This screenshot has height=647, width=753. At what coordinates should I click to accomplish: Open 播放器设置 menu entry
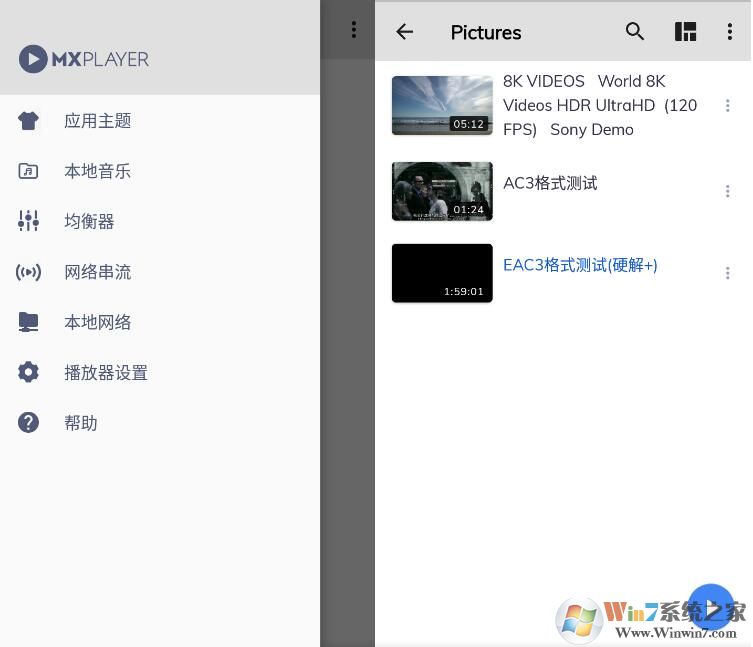click(106, 373)
